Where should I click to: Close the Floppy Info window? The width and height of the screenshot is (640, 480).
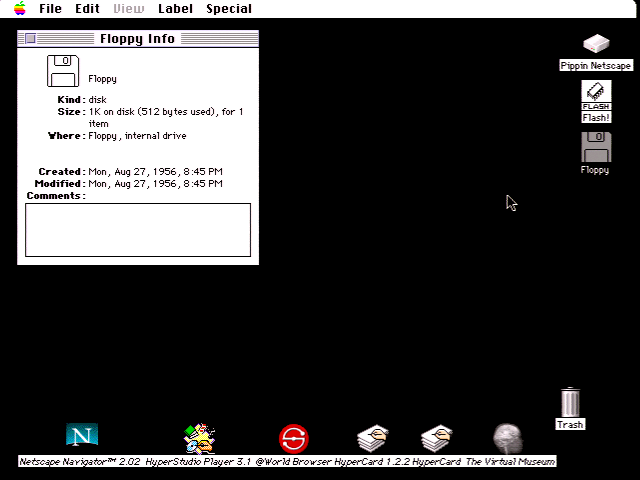pyautogui.click(x=31, y=38)
